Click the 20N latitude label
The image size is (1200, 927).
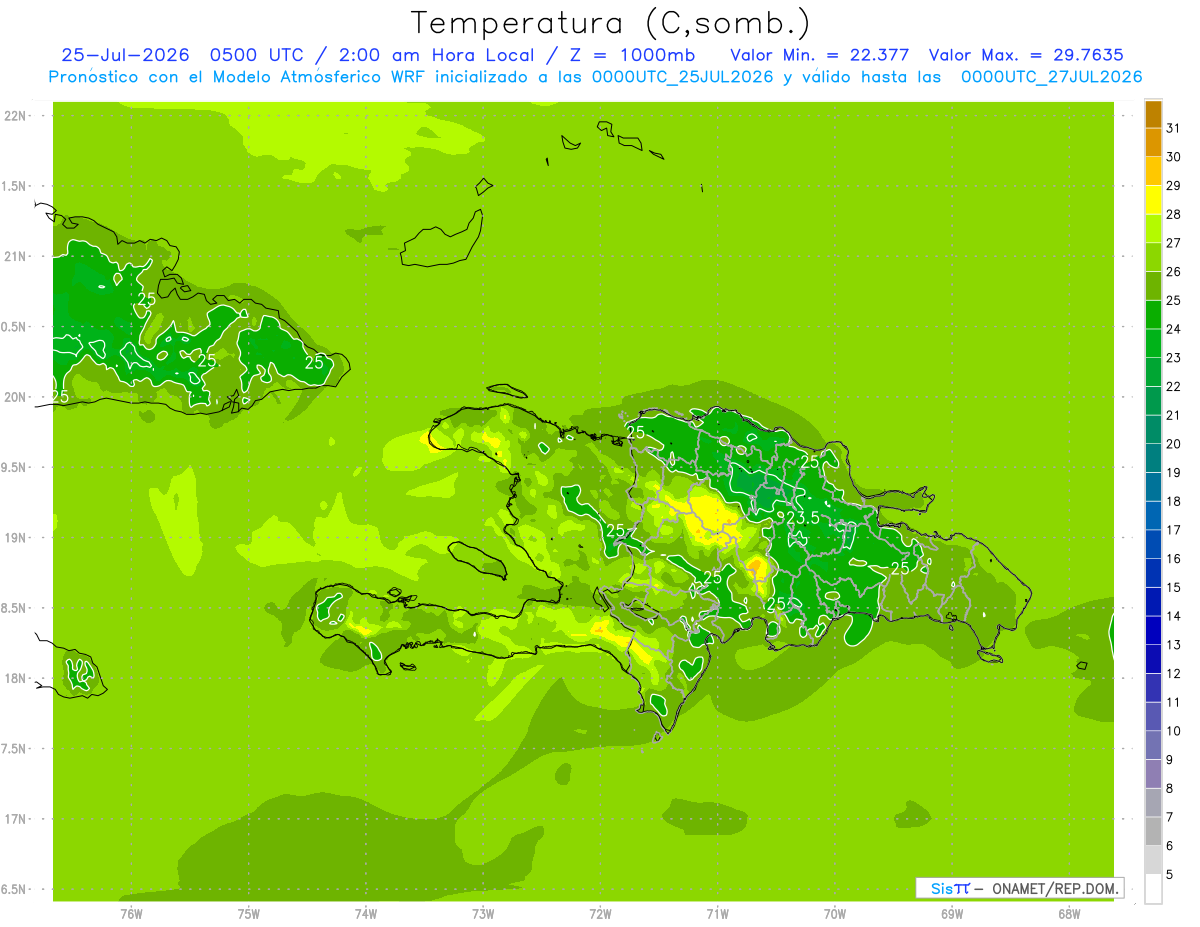(14, 397)
